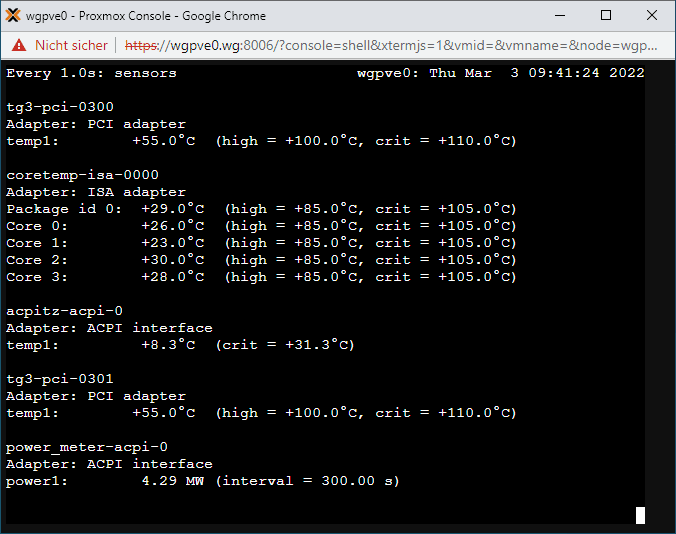The width and height of the screenshot is (676, 534).
Task: Click the 'tg3-pci-0301' sensor name
Action: pos(60,379)
